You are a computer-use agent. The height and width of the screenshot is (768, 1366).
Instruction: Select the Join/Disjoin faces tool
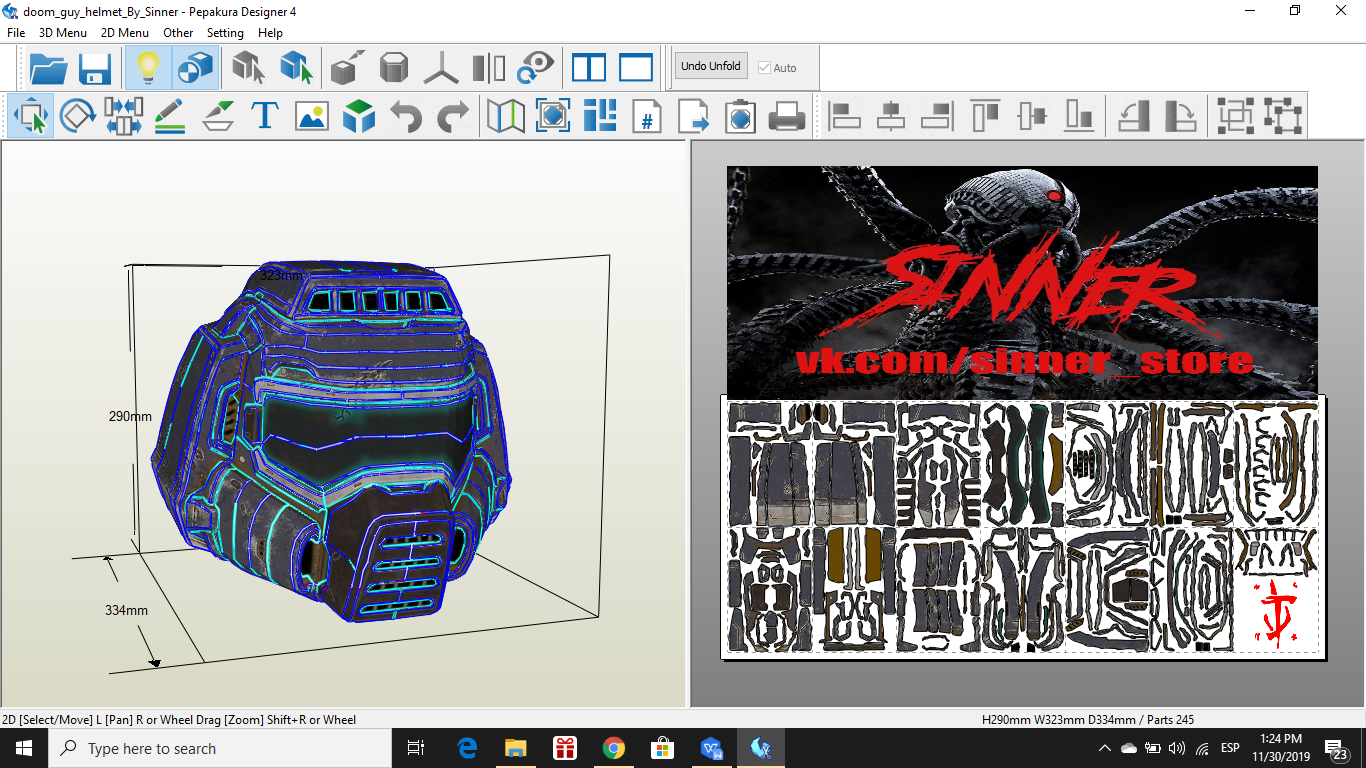(123, 117)
